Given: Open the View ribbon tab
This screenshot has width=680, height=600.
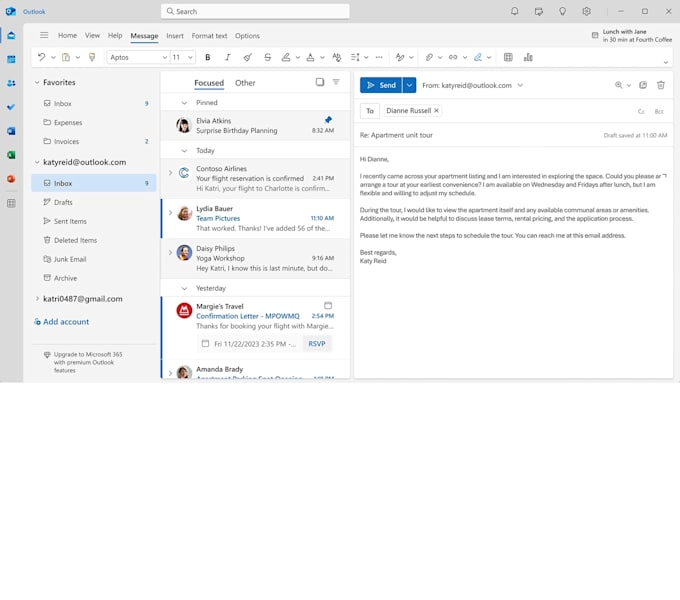Looking at the screenshot, I should [92, 36].
